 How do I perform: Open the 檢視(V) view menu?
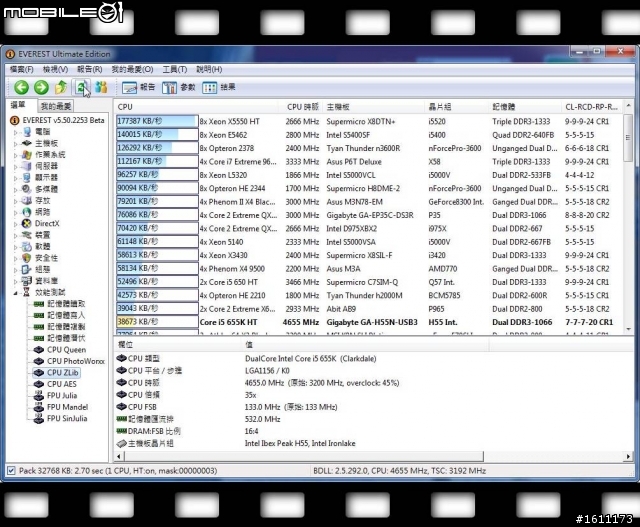[x=55, y=69]
